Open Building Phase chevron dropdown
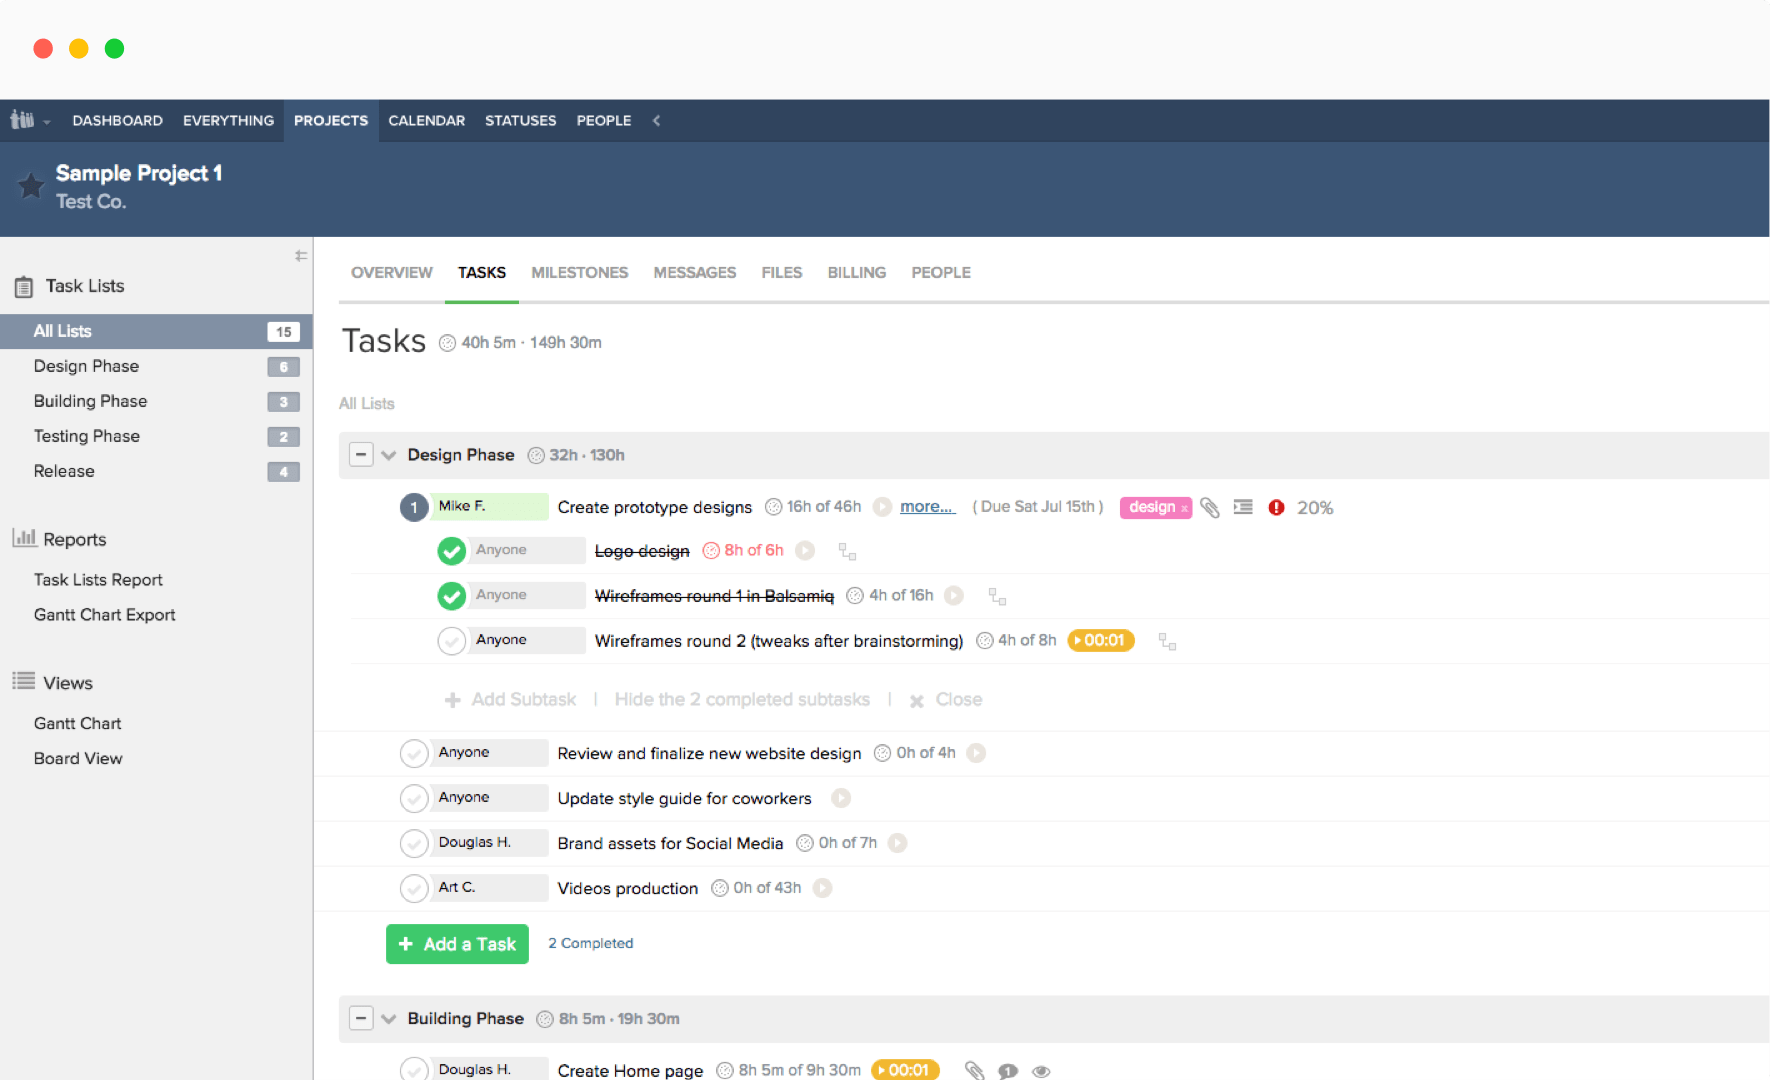Image resolution: width=1770 pixels, height=1080 pixels. click(389, 1019)
